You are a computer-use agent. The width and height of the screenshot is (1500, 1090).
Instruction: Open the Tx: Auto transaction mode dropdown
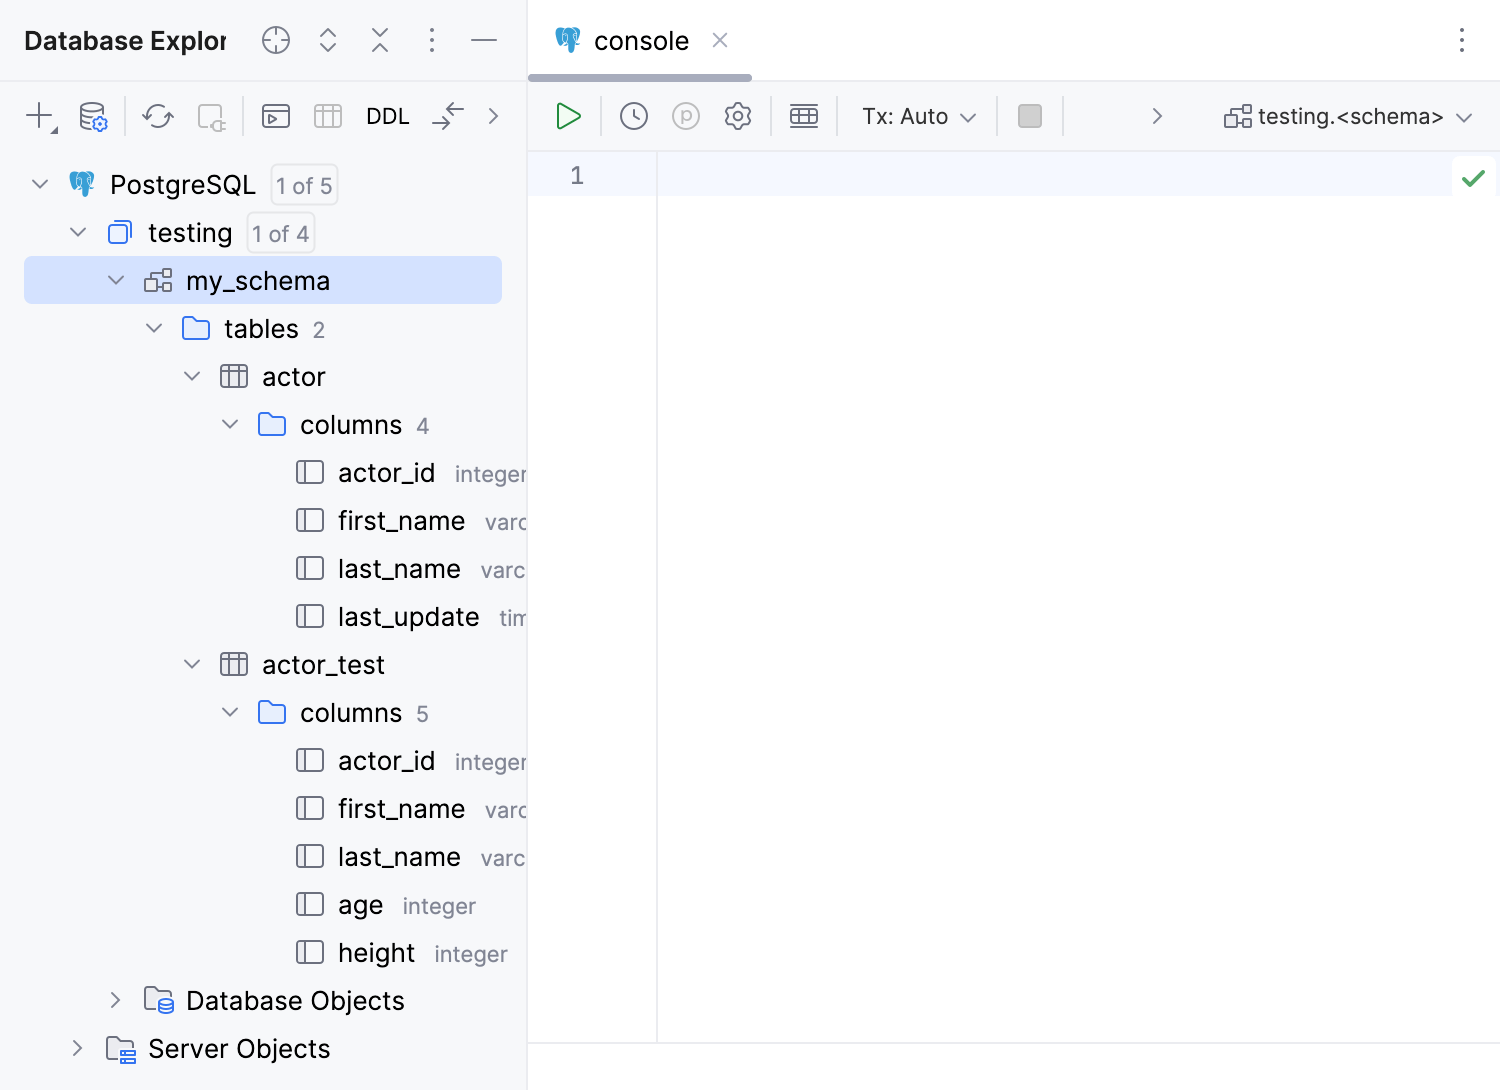(x=915, y=116)
